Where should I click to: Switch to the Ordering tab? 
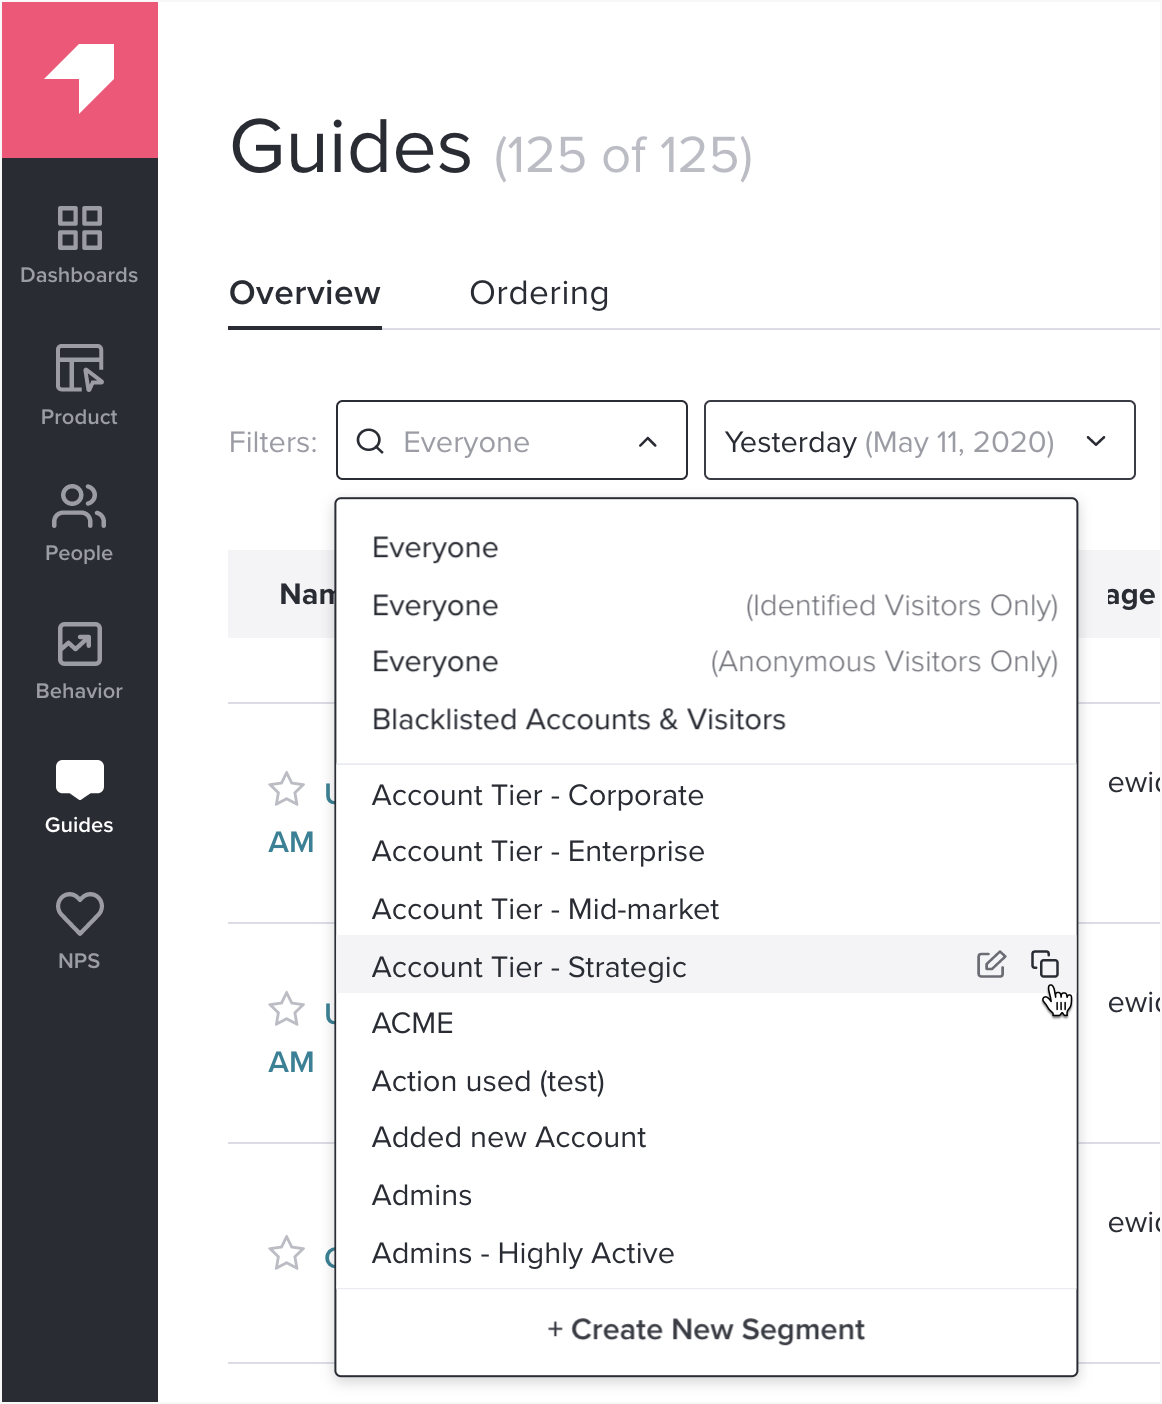tap(539, 293)
